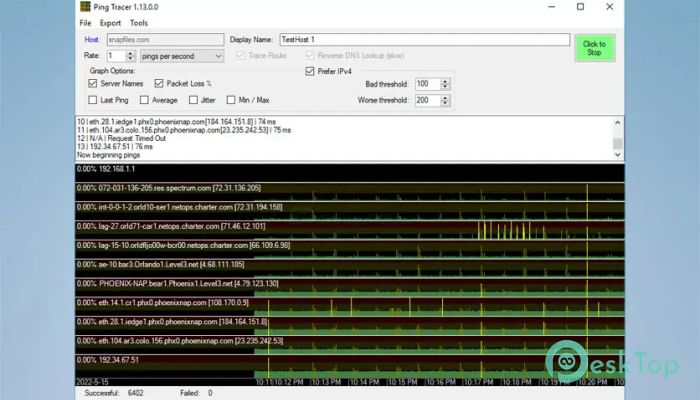This screenshot has height=400, width=700.
Task: Click the 10:17 PM timeline label
Action: (x=479, y=382)
